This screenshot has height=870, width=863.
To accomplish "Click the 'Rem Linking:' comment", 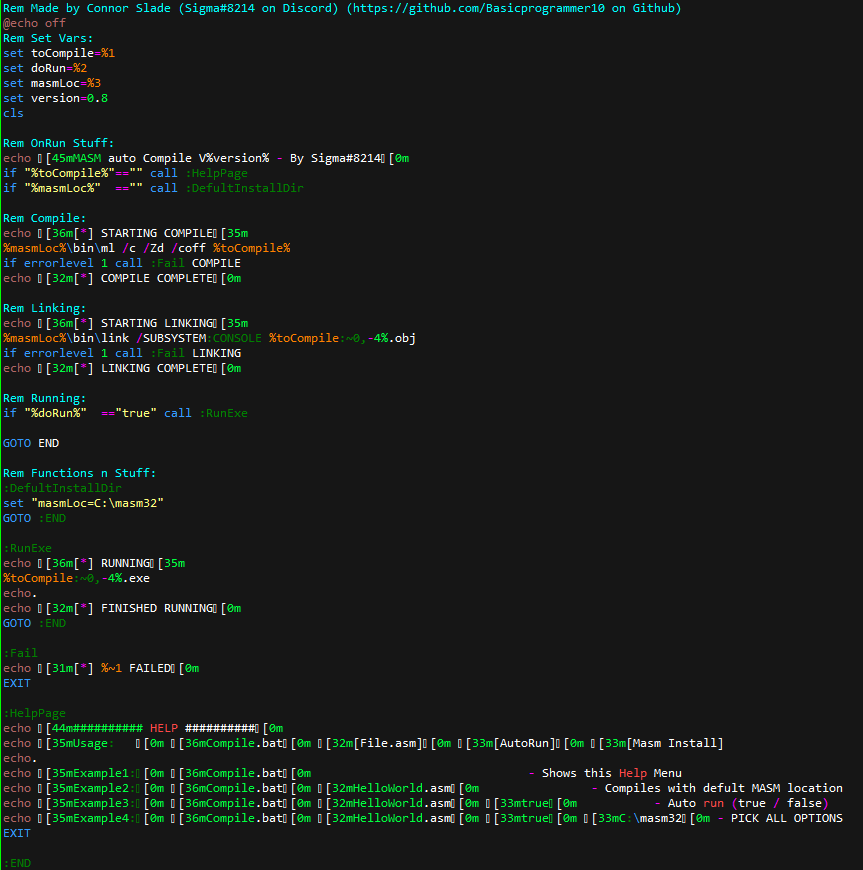I will [x=45, y=308].
